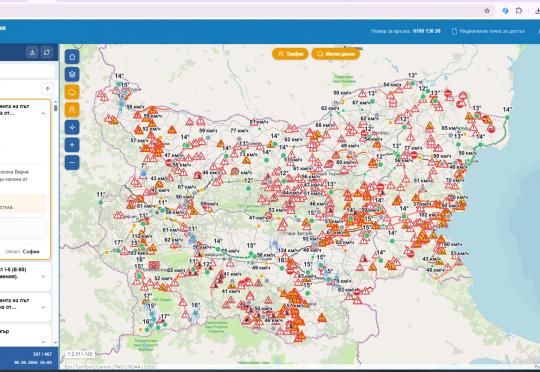Viewport: 540px width, 372px height.
Task: Click the 112 км/ч speed label on the map
Action: click(142, 236)
